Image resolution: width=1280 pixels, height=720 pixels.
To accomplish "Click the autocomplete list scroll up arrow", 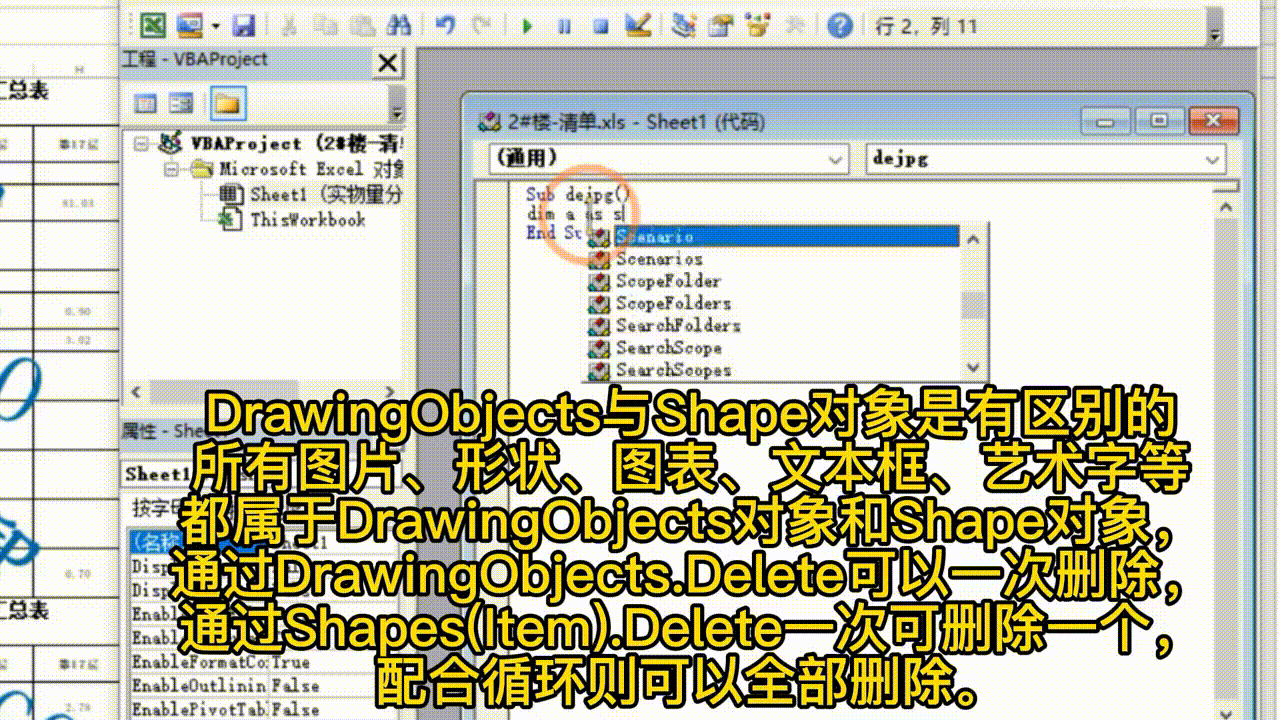I will tap(972, 238).
